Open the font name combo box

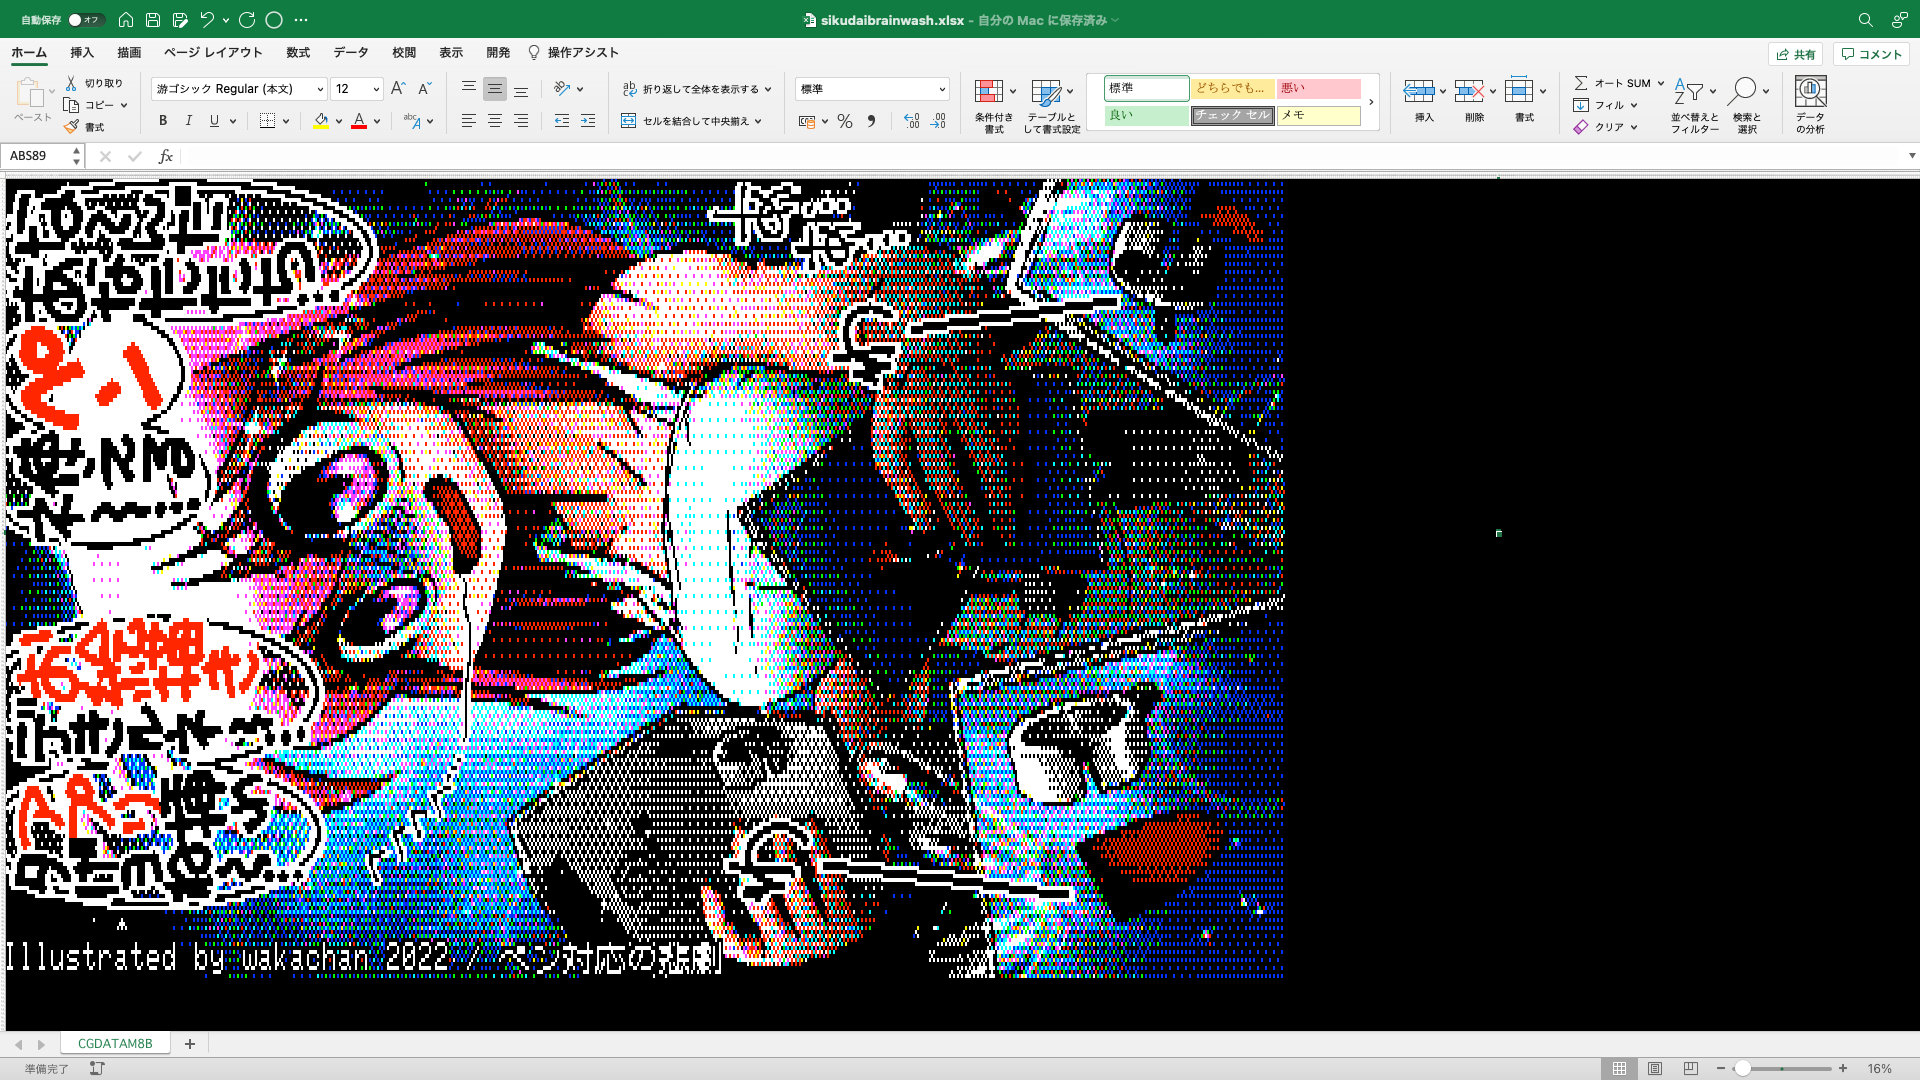click(x=239, y=89)
